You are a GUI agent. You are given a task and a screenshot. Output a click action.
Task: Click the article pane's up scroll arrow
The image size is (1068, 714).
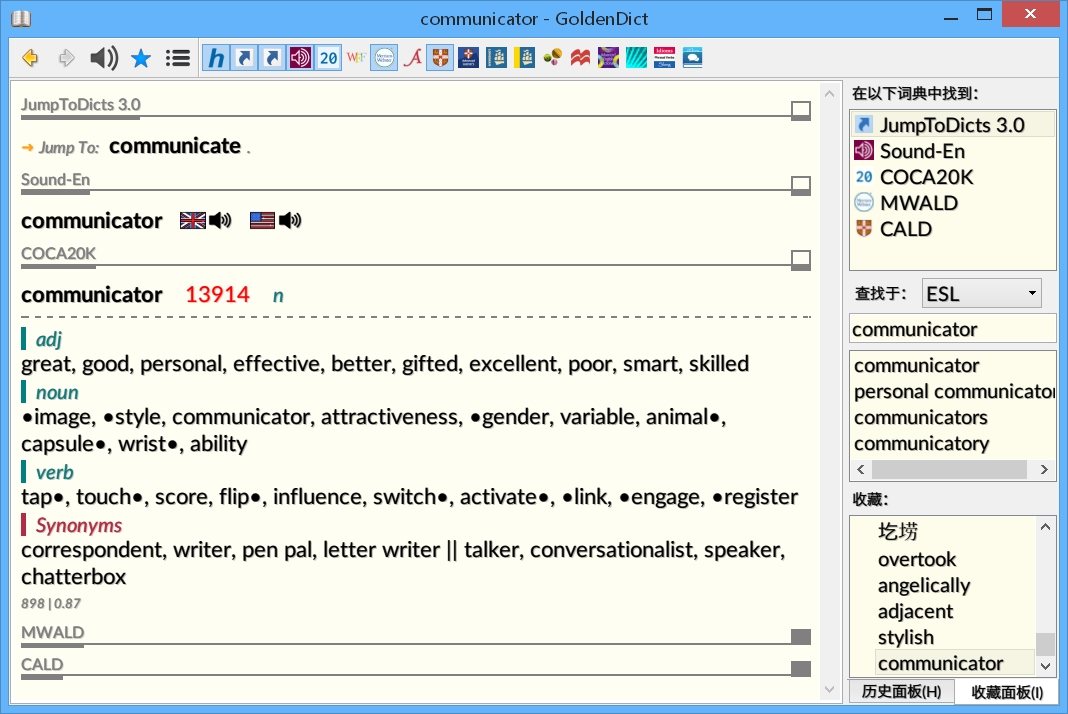pyautogui.click(x=829, y=94)
